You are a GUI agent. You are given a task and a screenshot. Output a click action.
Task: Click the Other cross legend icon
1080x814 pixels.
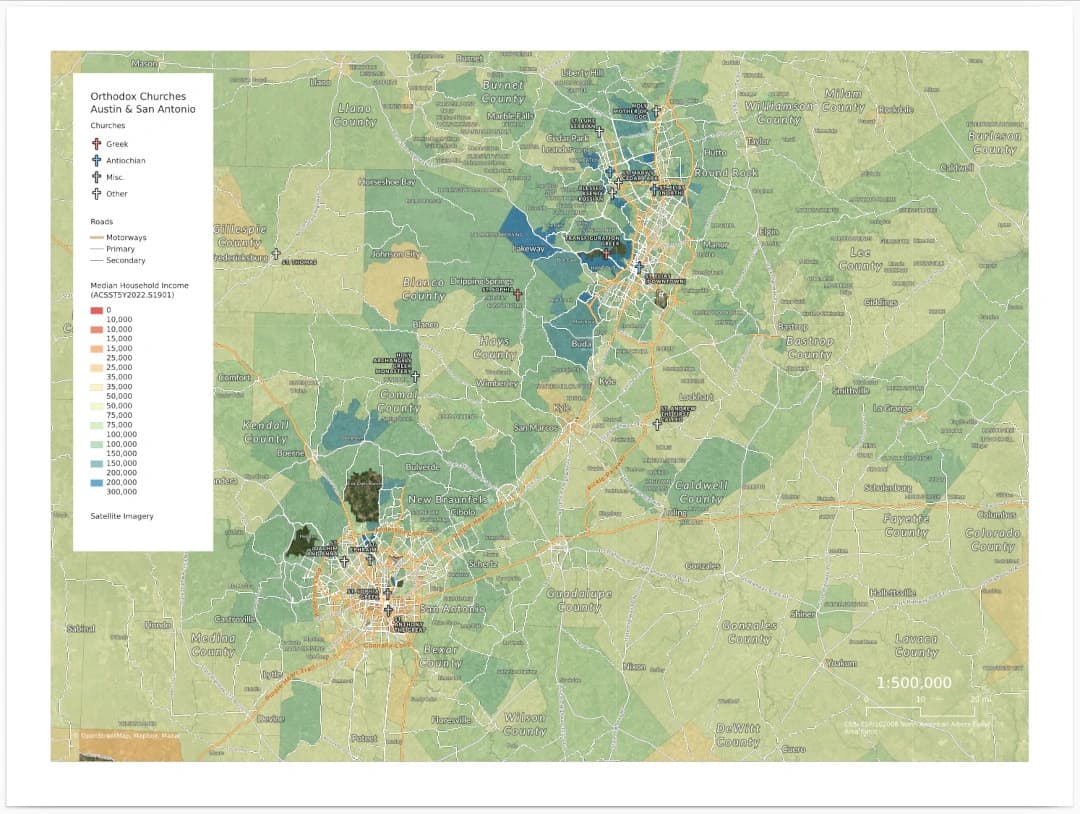[96, 194]
